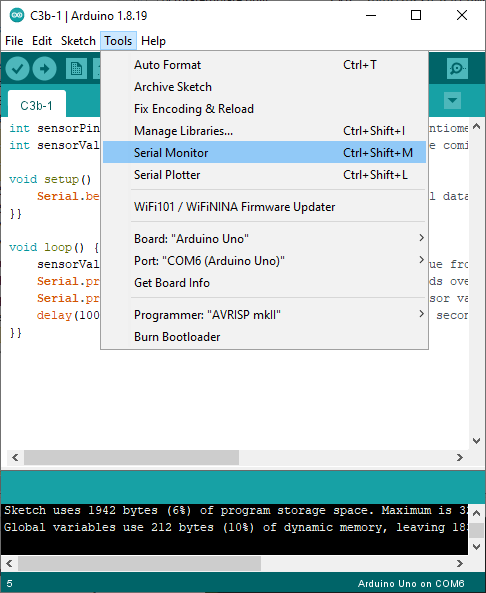Image resolution: width=486 pixels, height=593 pixels.
Task: Open the Help menu
Action: 153,41
